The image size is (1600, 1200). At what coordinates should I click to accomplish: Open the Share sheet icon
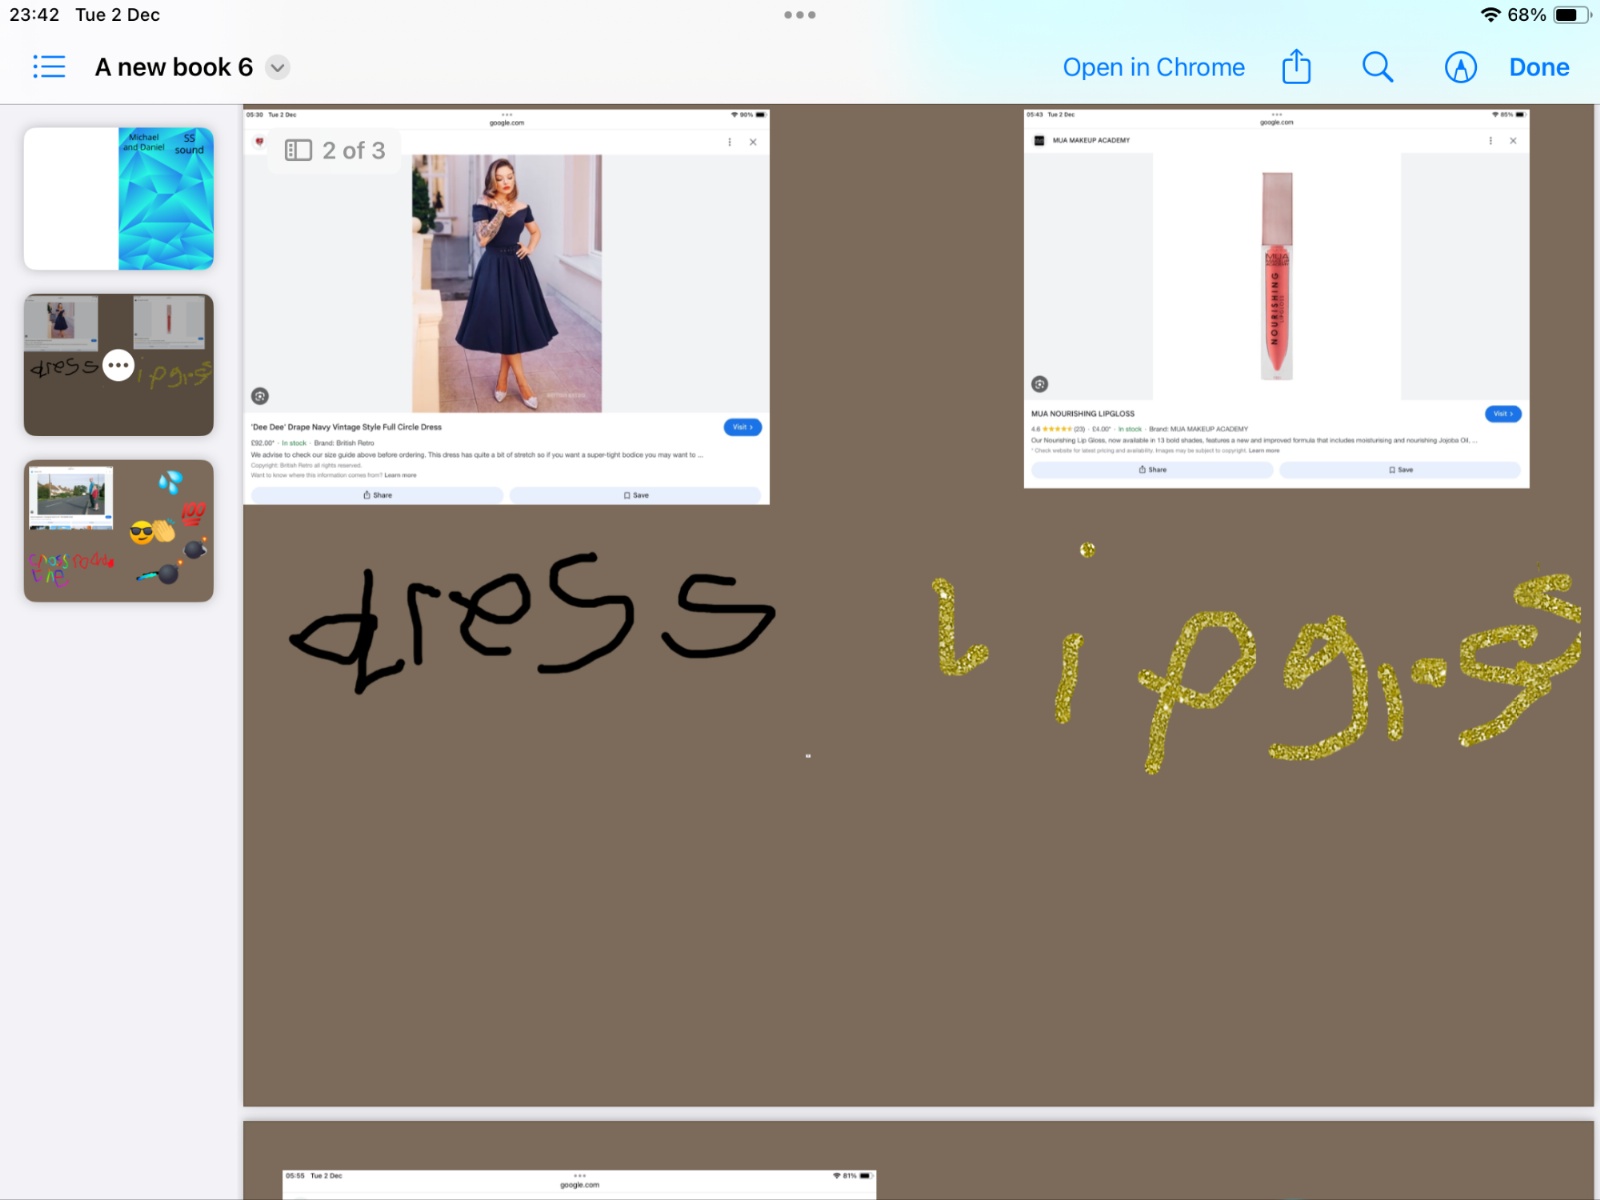[1296, 67]
